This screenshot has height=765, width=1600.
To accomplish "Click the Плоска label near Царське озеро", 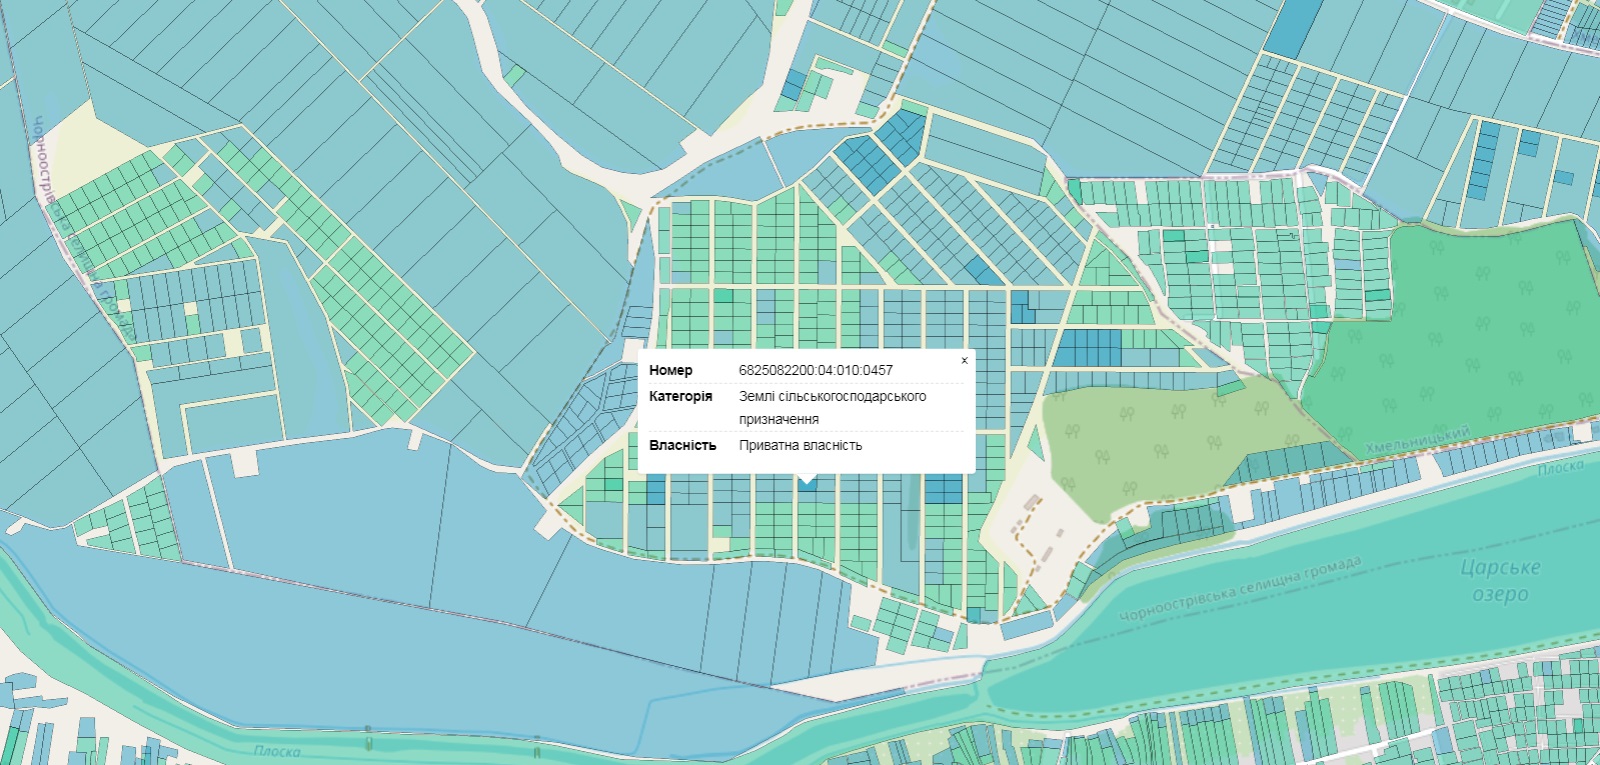I will pos(1560,467).
